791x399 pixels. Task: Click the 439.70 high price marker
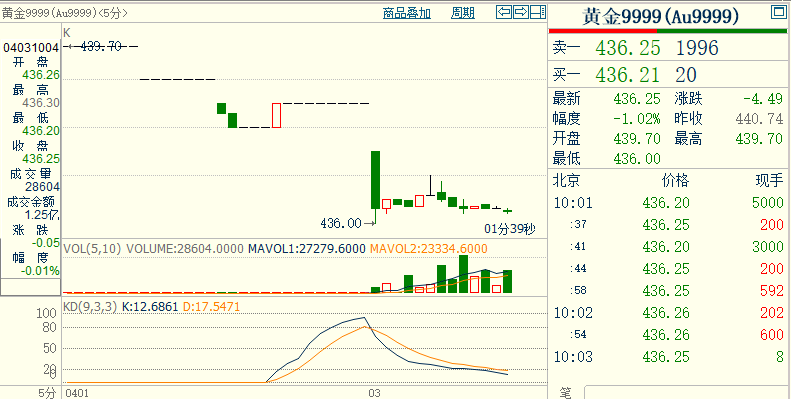[101, 46]
